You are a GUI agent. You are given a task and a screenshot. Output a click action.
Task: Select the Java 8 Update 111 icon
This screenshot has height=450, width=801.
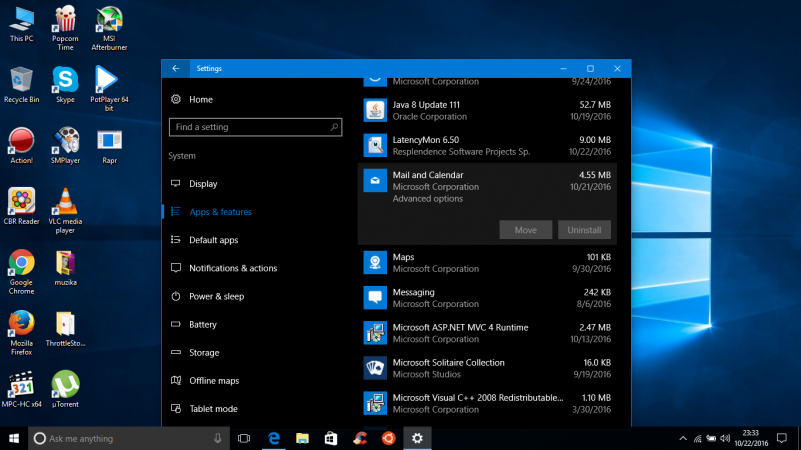coord(375,110)
